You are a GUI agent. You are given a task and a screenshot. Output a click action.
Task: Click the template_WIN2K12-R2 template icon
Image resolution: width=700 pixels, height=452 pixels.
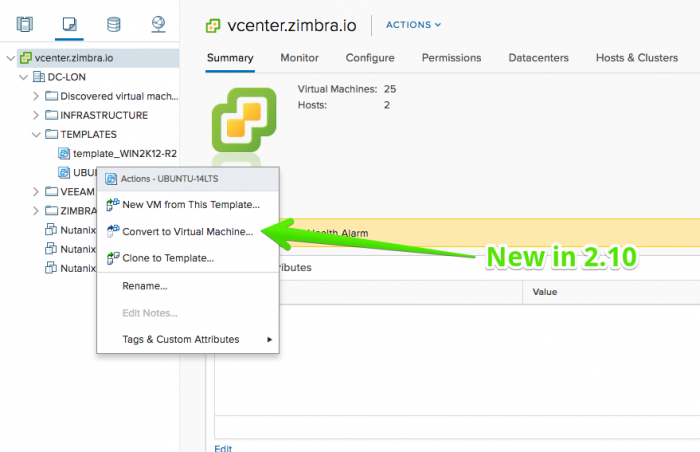[64, 154]
